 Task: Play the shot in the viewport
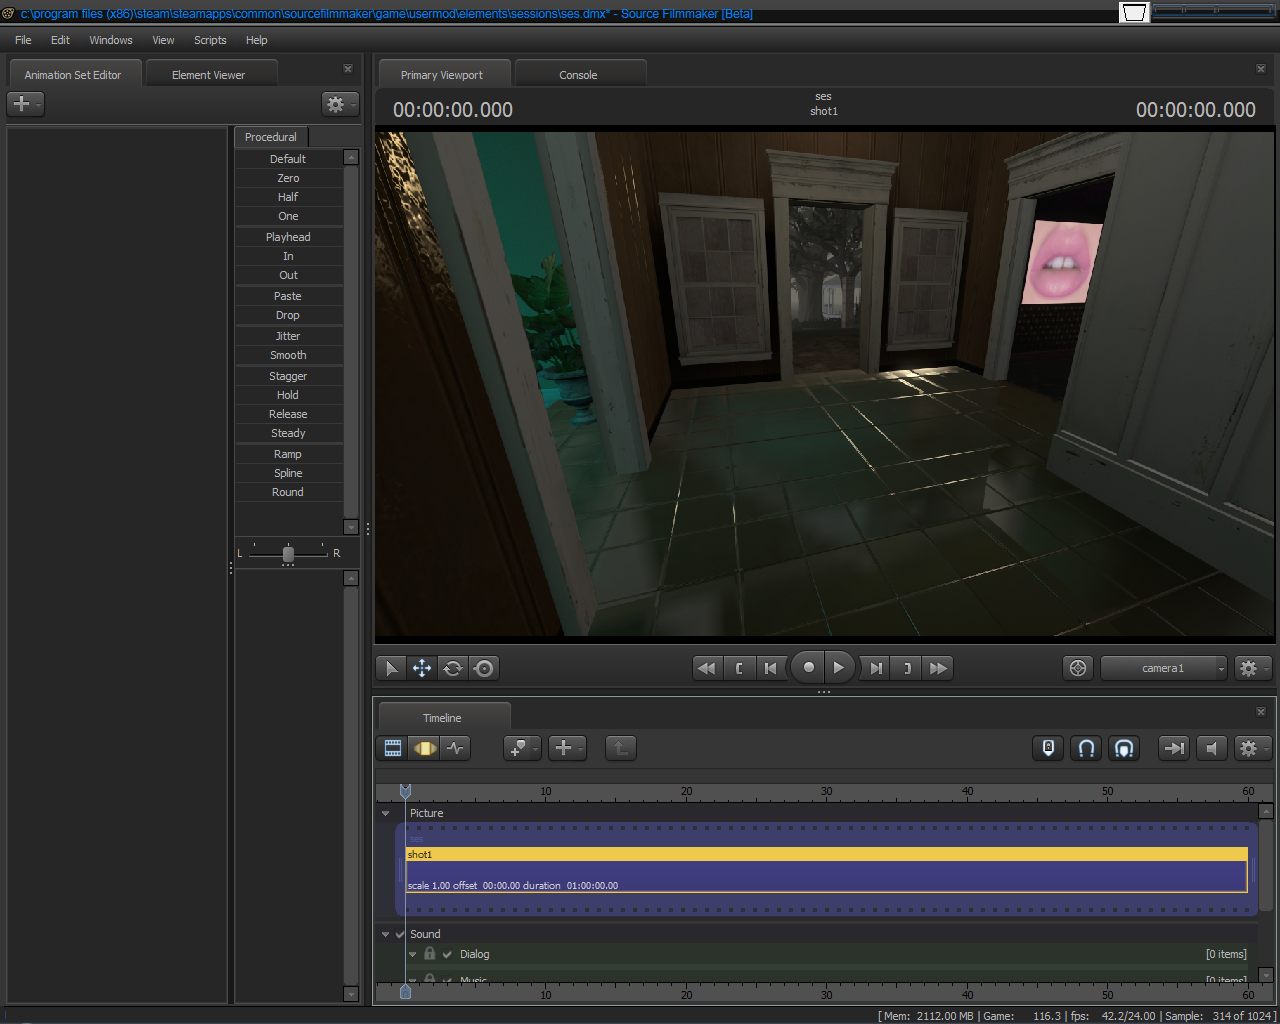[x=839, y=667]
